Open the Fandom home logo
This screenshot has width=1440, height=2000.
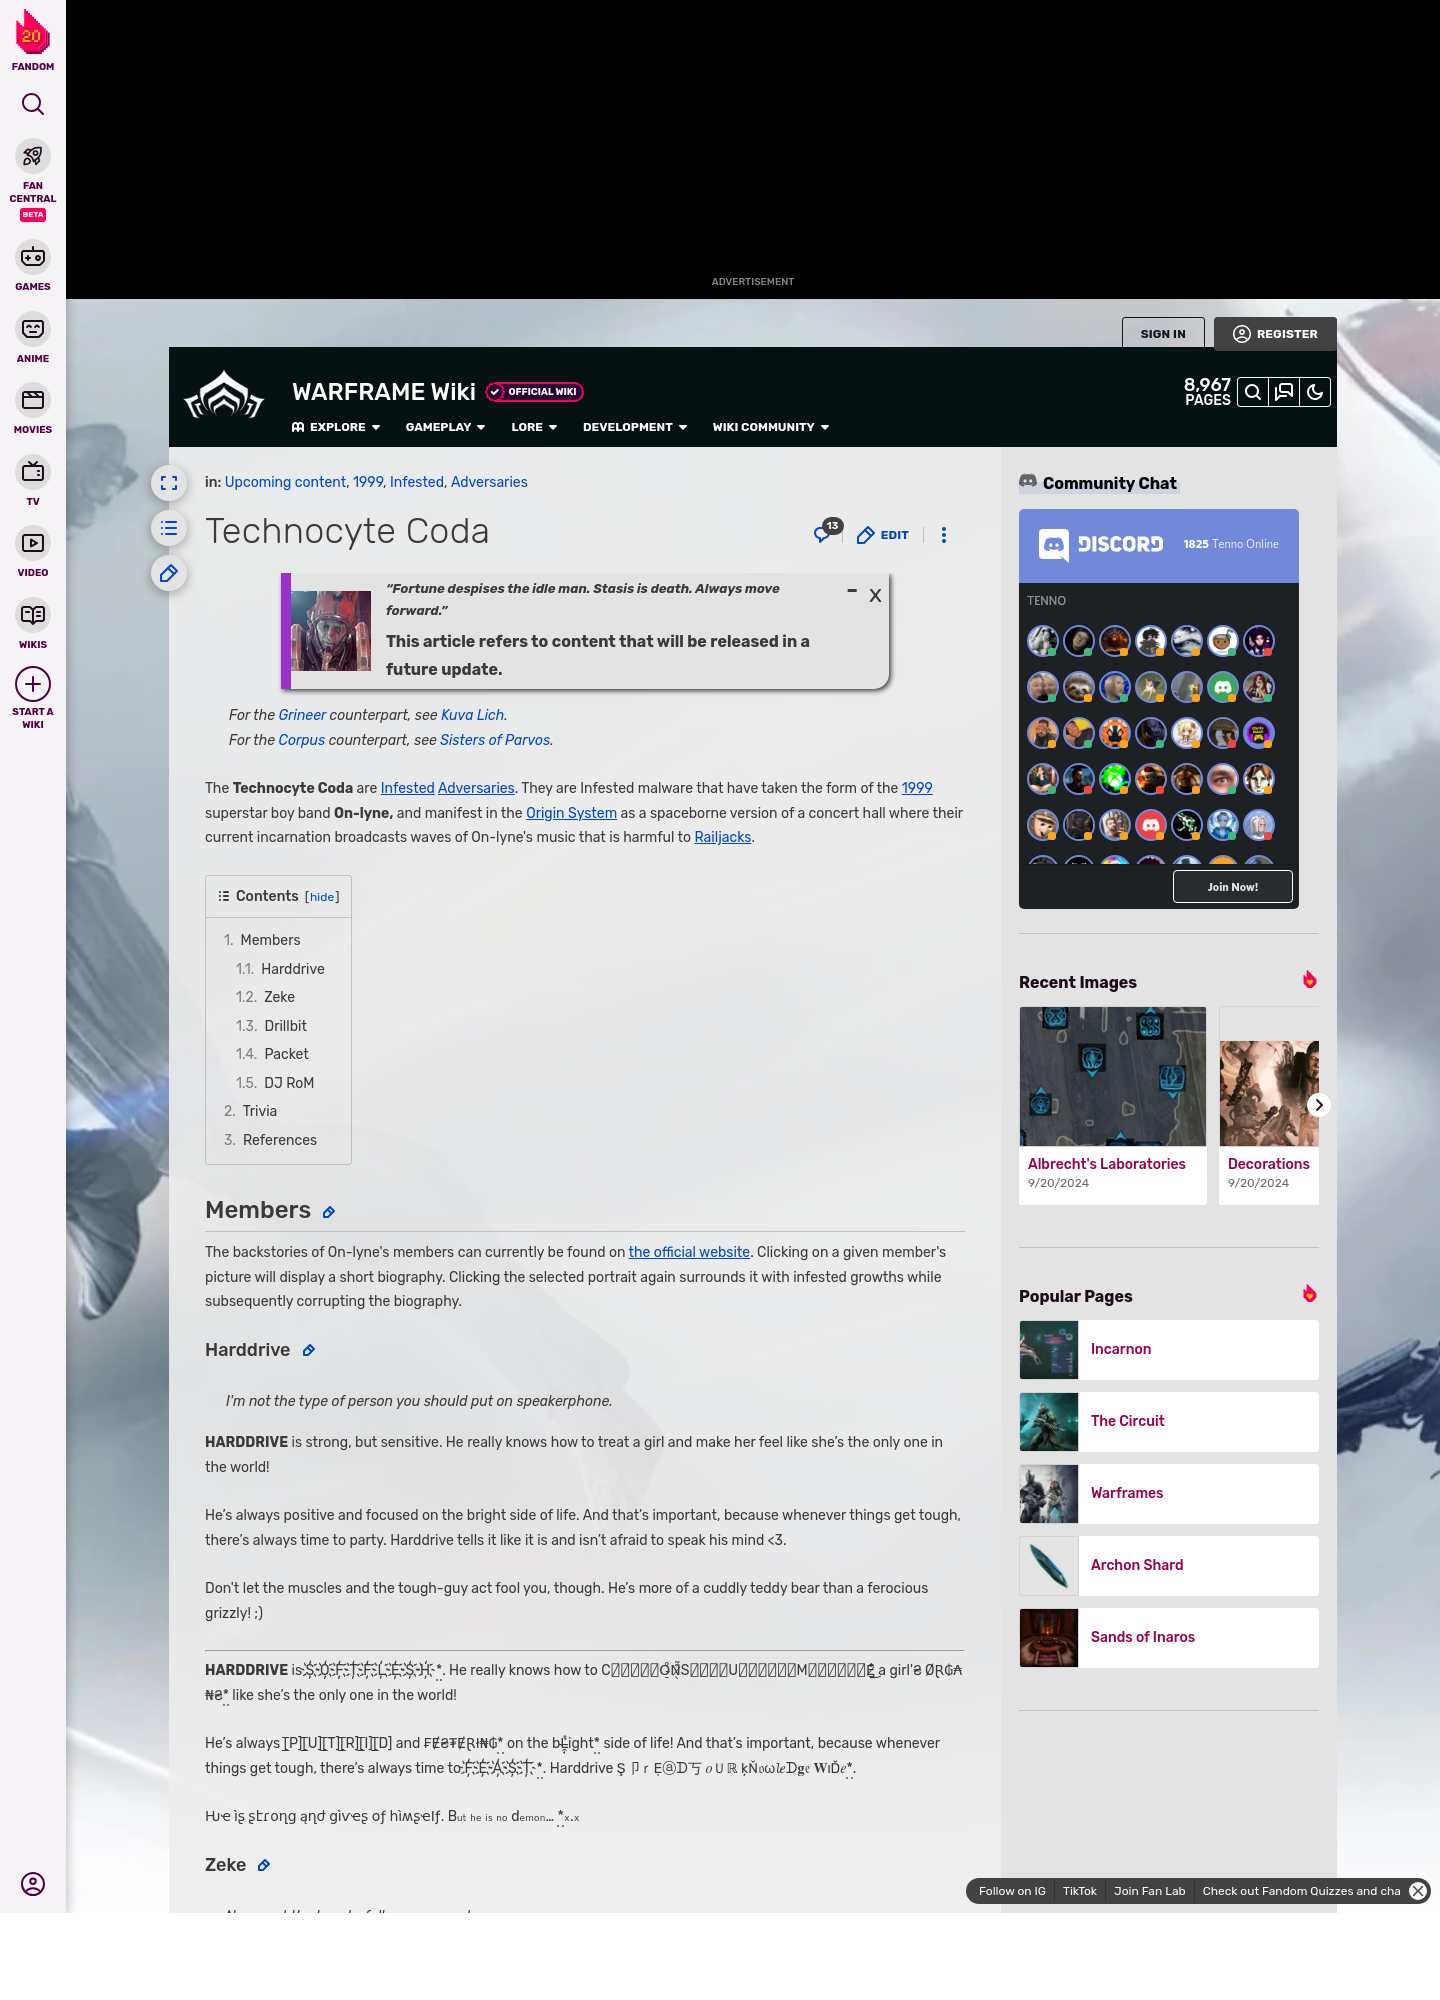[x=33, y=40]
